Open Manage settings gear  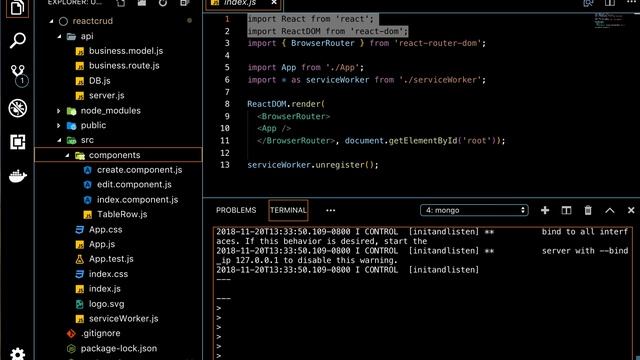(18, 353)
